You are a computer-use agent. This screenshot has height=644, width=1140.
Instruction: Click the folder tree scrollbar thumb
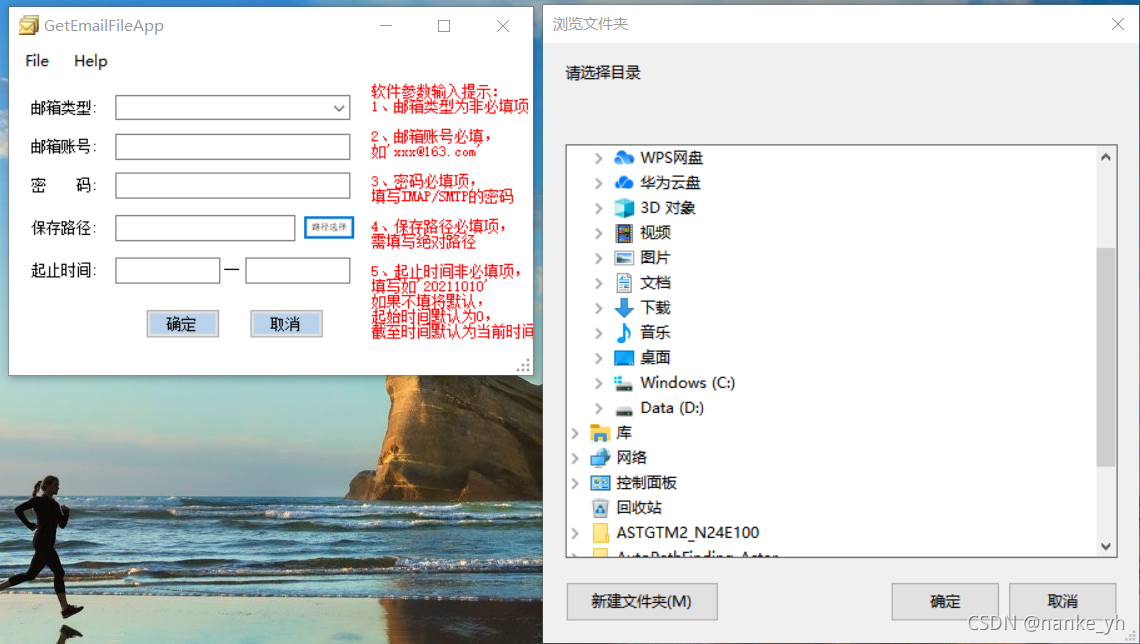click(x=1106, y=357)
